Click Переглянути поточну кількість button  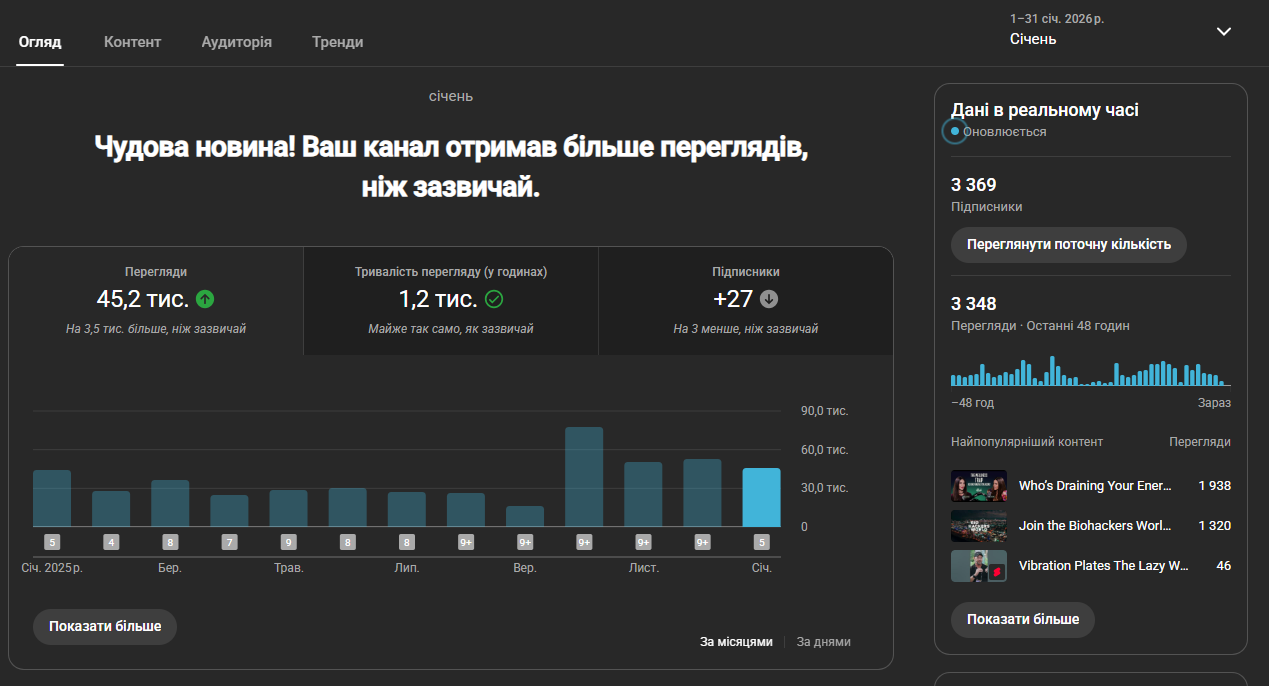pyautogui.click(x=1068, y=245)
